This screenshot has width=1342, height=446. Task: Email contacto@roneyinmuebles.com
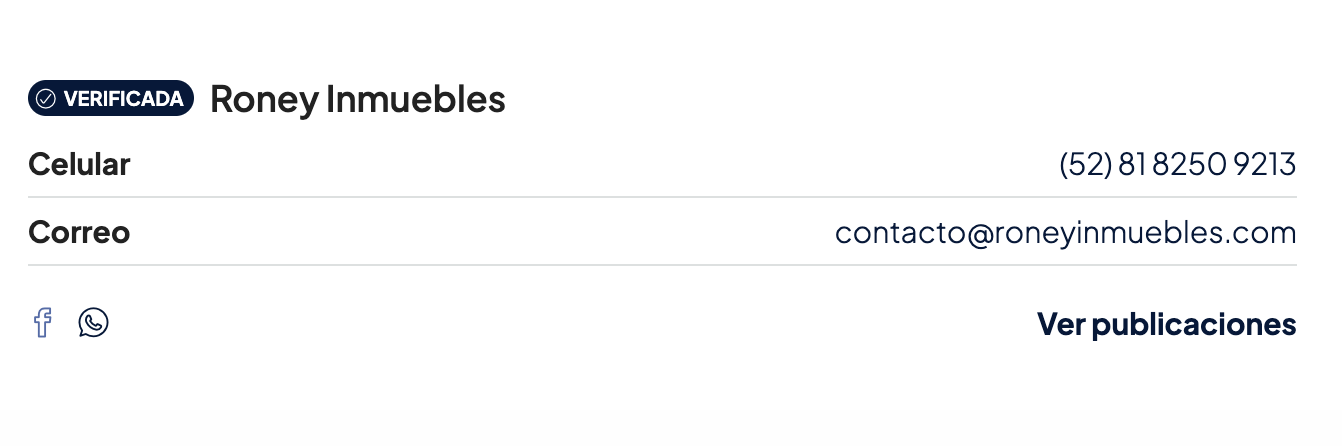click(1065, 233)
